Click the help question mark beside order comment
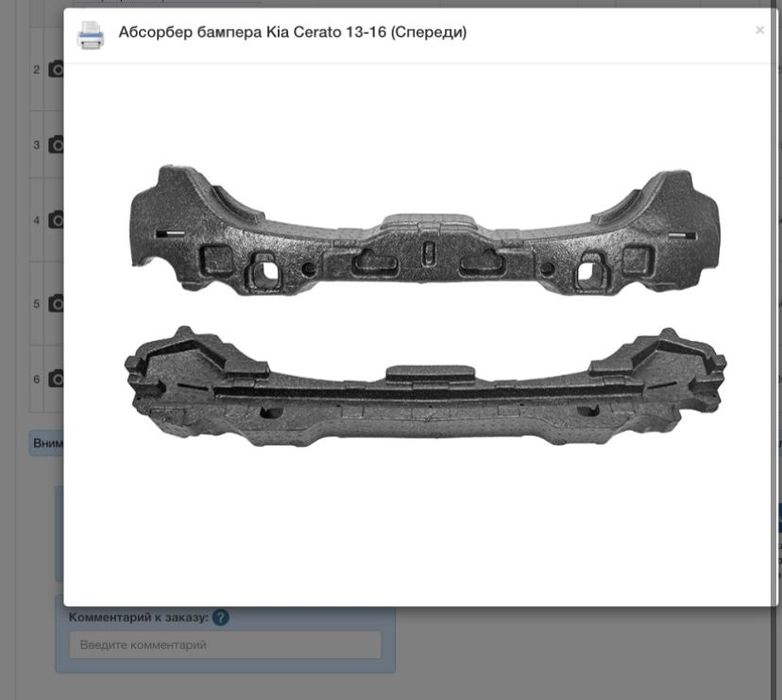Viewport: 782px width, 700px height. pos(220,617)
